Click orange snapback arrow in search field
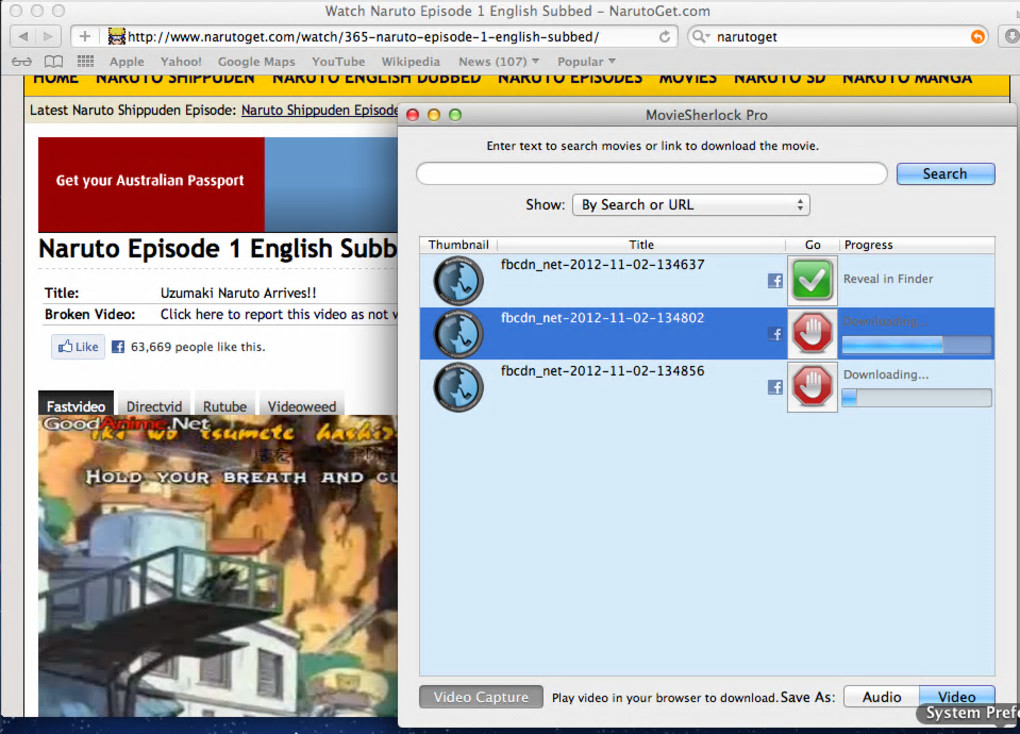This screenshot has width=1020, height=734. [977, 36]
